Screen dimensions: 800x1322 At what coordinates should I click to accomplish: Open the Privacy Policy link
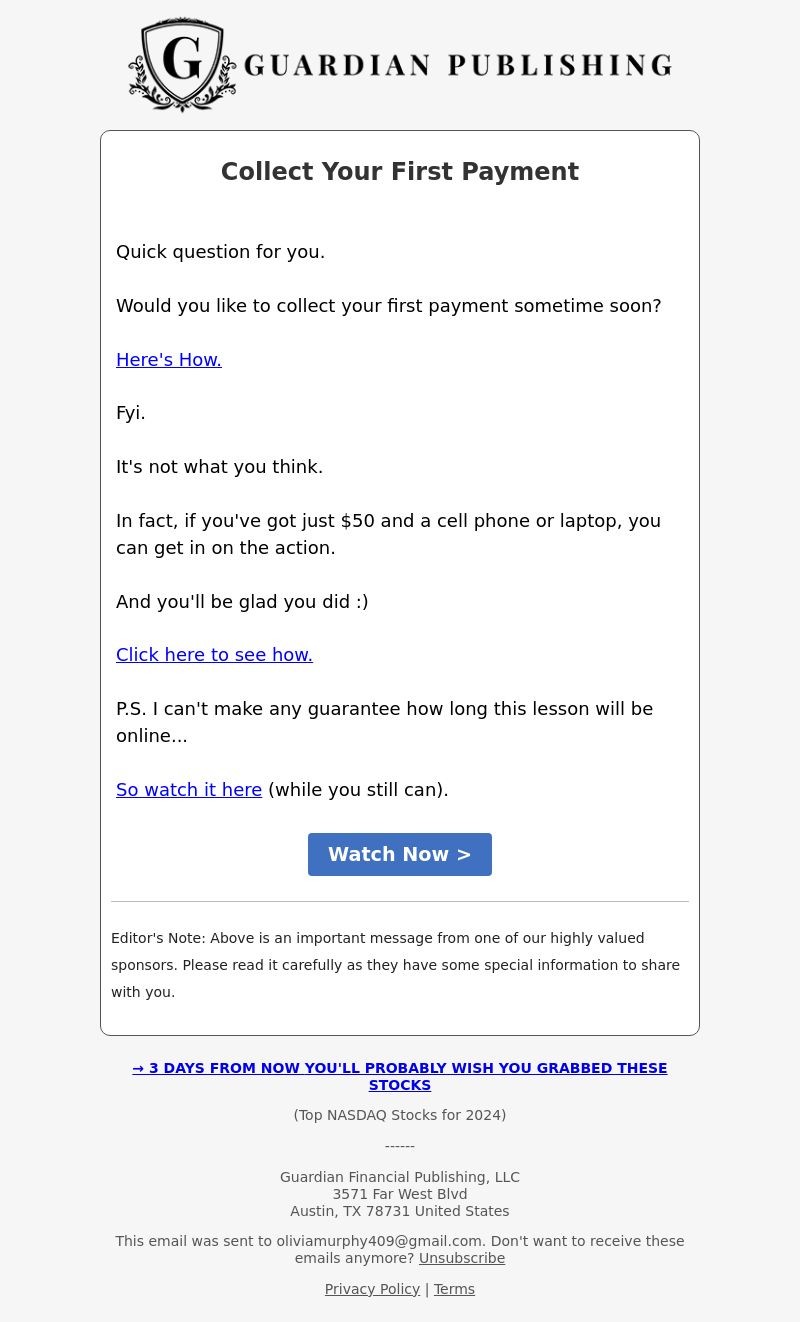tap(372, 1289)
